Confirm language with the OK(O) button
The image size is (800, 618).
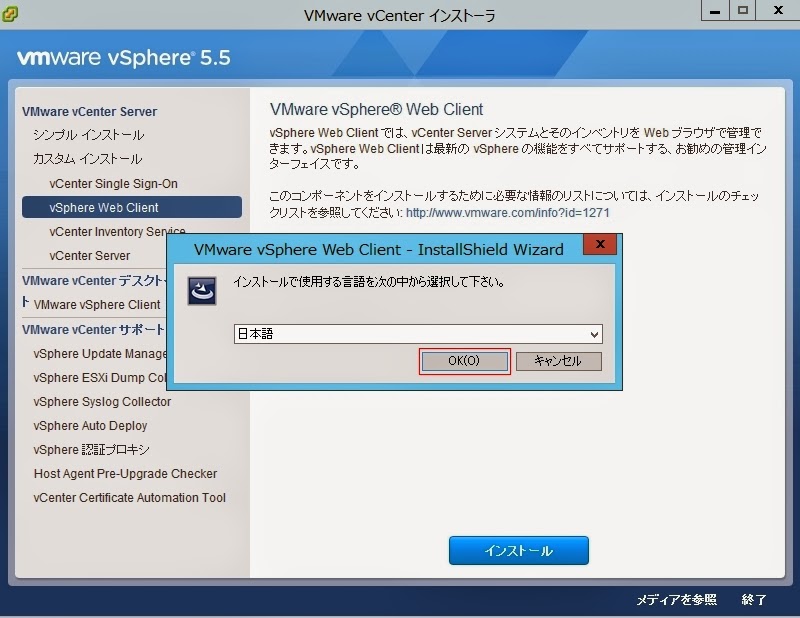pos(464,361)
